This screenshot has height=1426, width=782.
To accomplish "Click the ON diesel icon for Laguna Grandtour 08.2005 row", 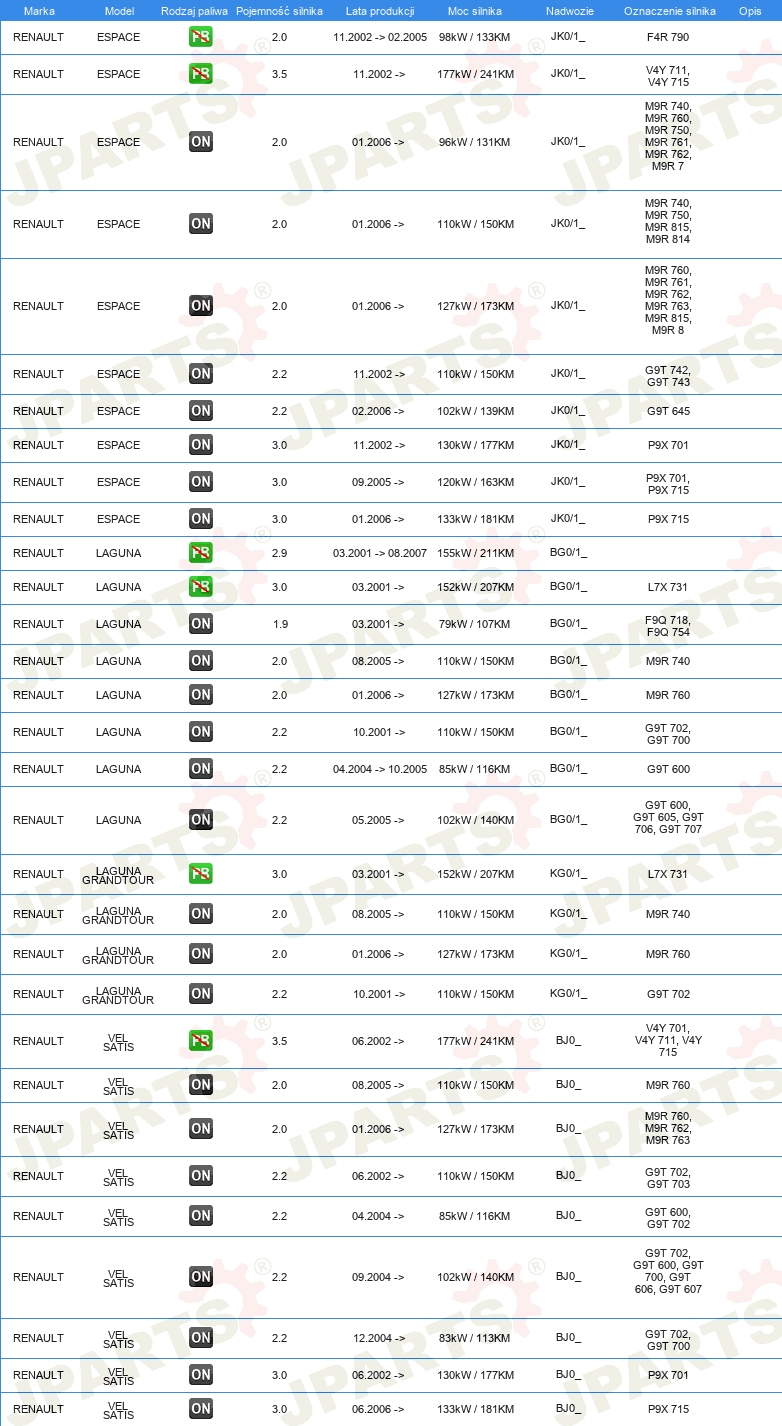I will point(201,914).
